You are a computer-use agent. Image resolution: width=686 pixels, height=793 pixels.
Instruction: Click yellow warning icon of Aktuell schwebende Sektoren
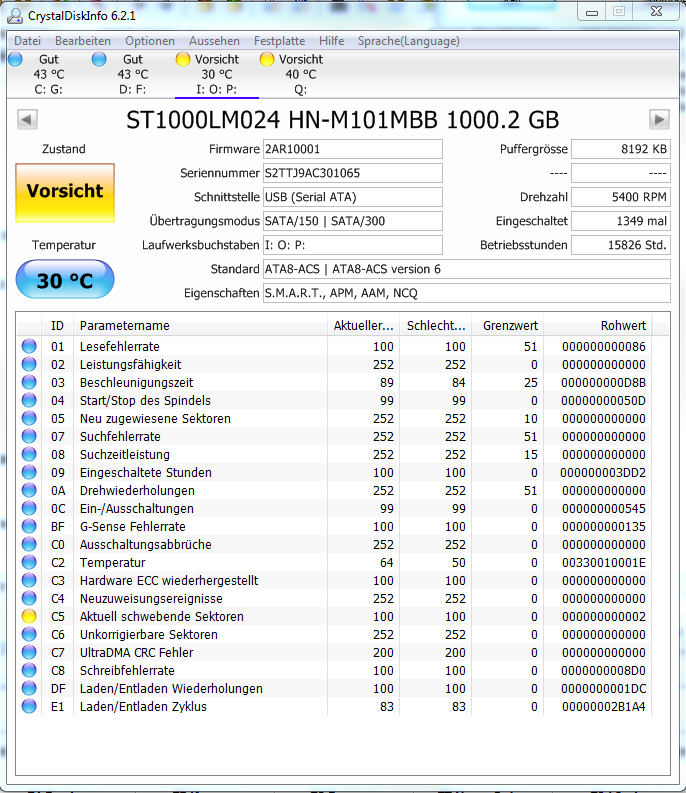pyautogui.click(x=29, y=616)
